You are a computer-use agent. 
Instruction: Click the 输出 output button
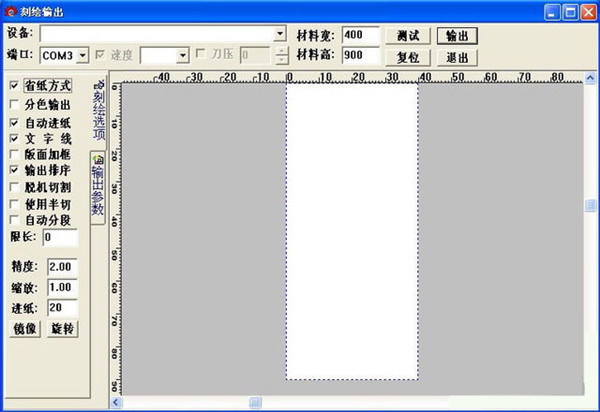[457, 35]
